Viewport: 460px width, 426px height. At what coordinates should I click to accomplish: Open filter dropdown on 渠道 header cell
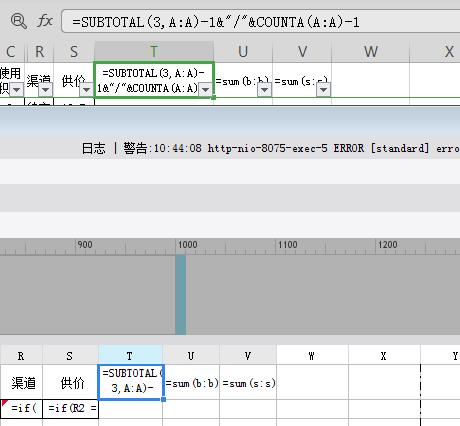click(x=46, y=90)
